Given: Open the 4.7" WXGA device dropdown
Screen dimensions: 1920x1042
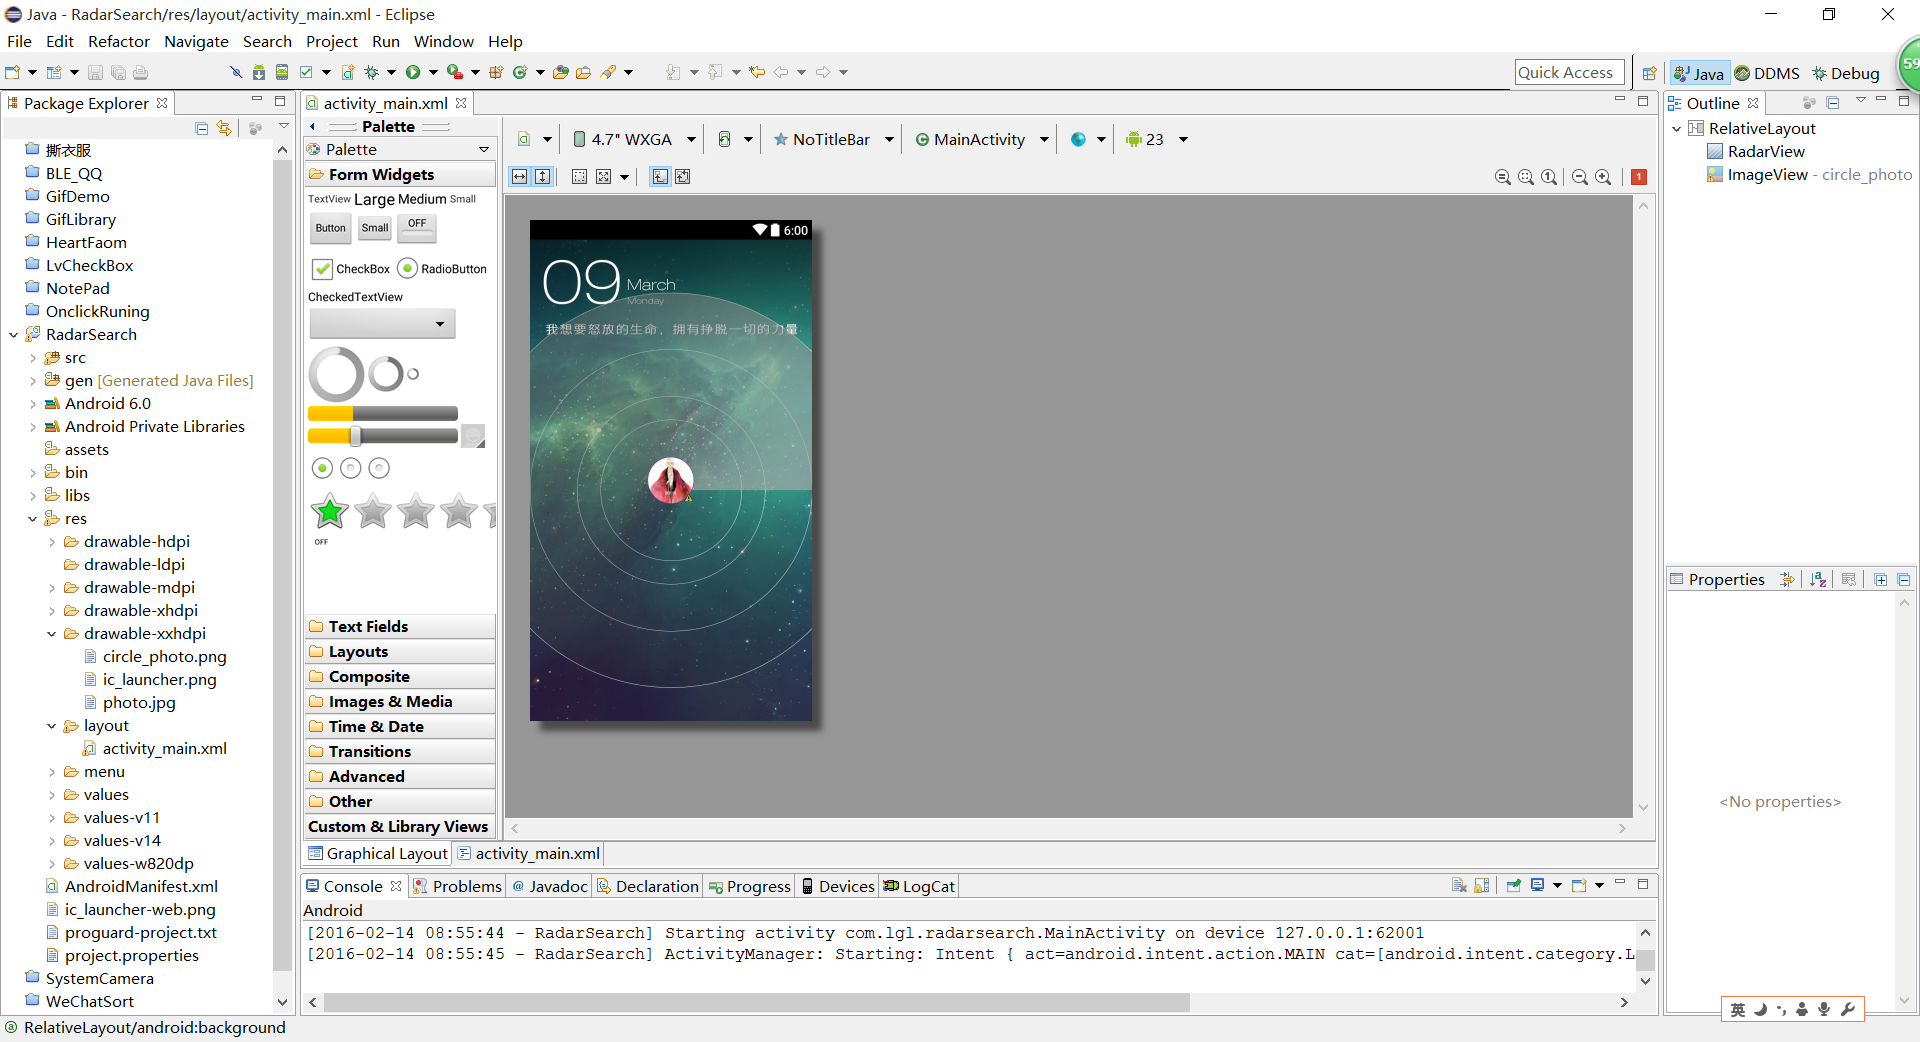Looking at the screenshot, I should (633, 140).
